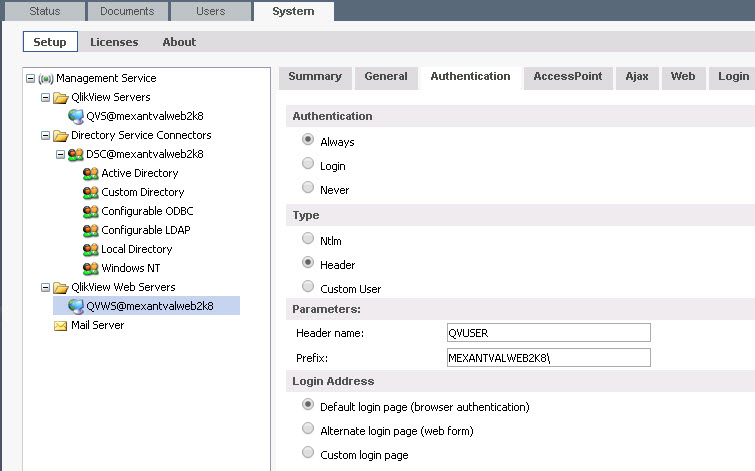Screen dimensions: 755x471
Task: Open the System tab
Action: tap(293, 11)
